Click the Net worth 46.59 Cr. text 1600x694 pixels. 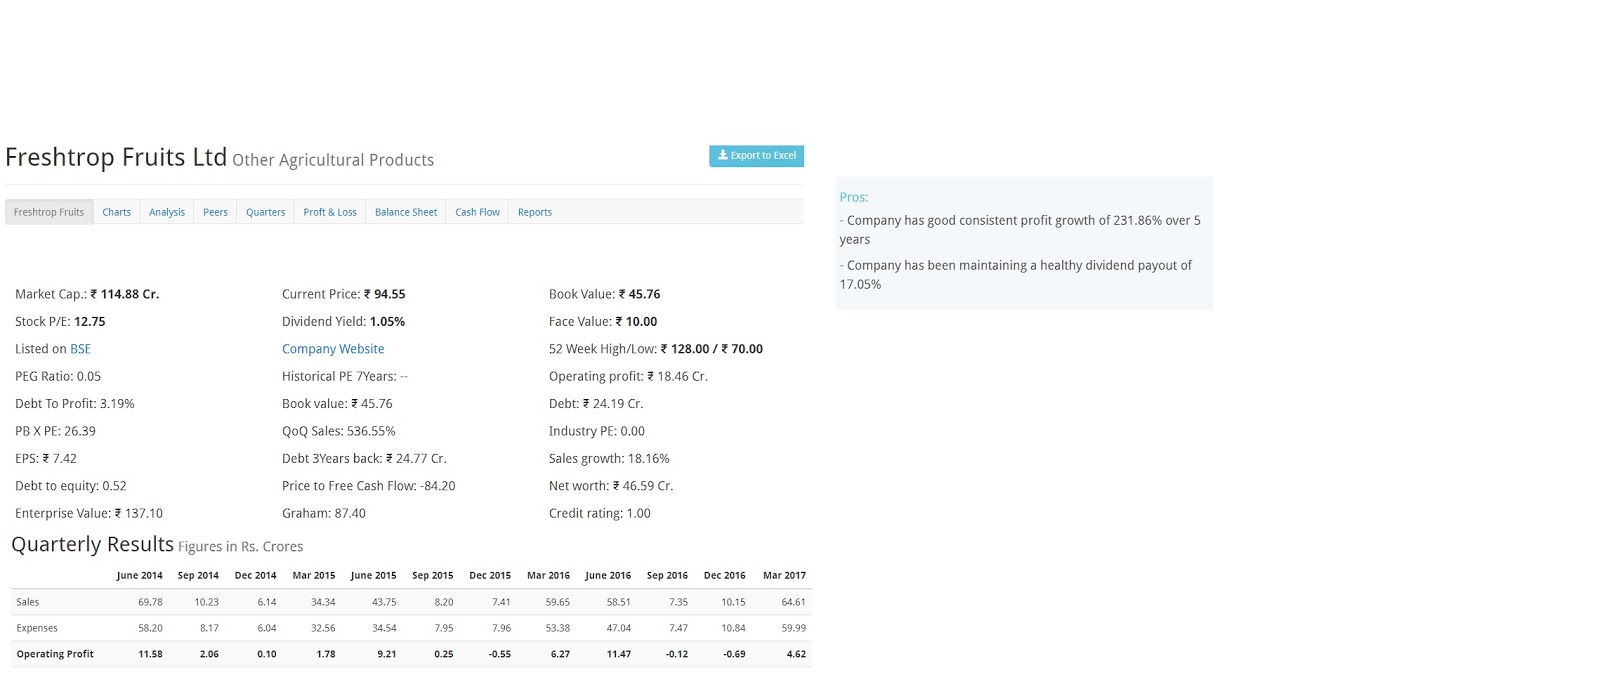611,486
